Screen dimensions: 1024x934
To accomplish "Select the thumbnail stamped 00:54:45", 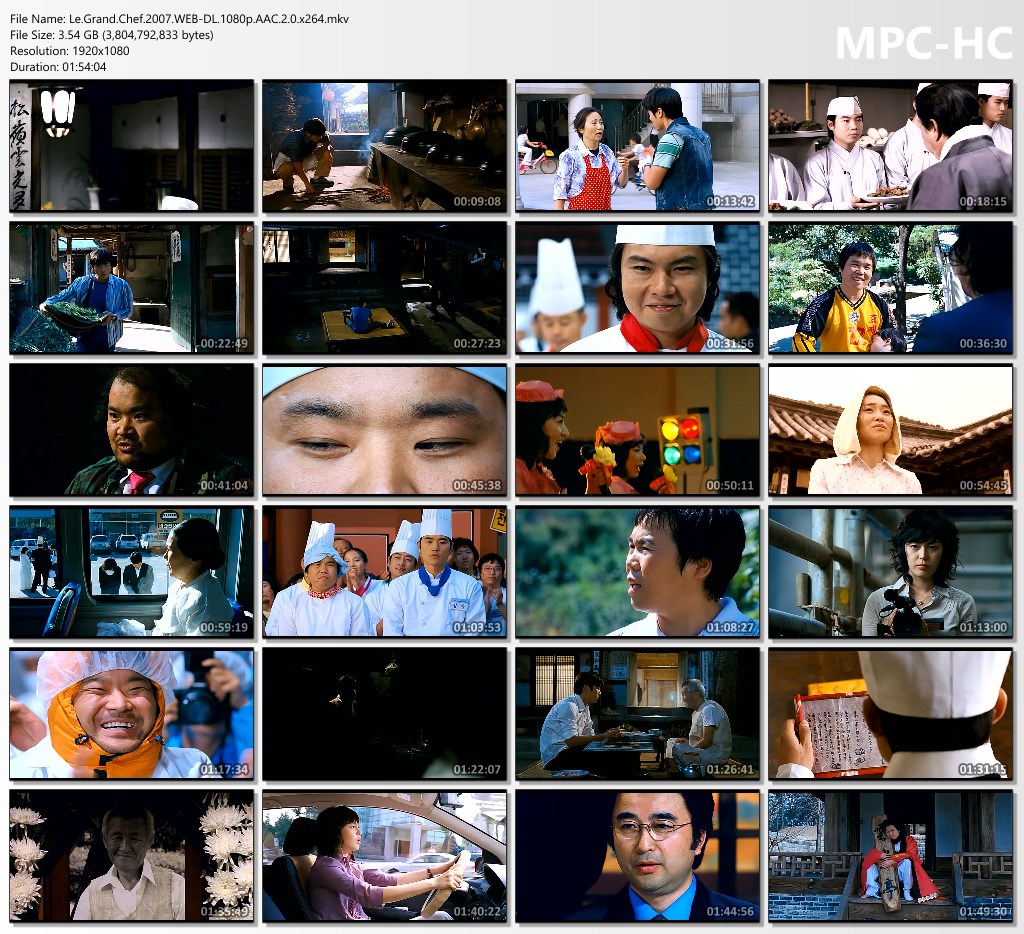I will [x=890, y=430].
